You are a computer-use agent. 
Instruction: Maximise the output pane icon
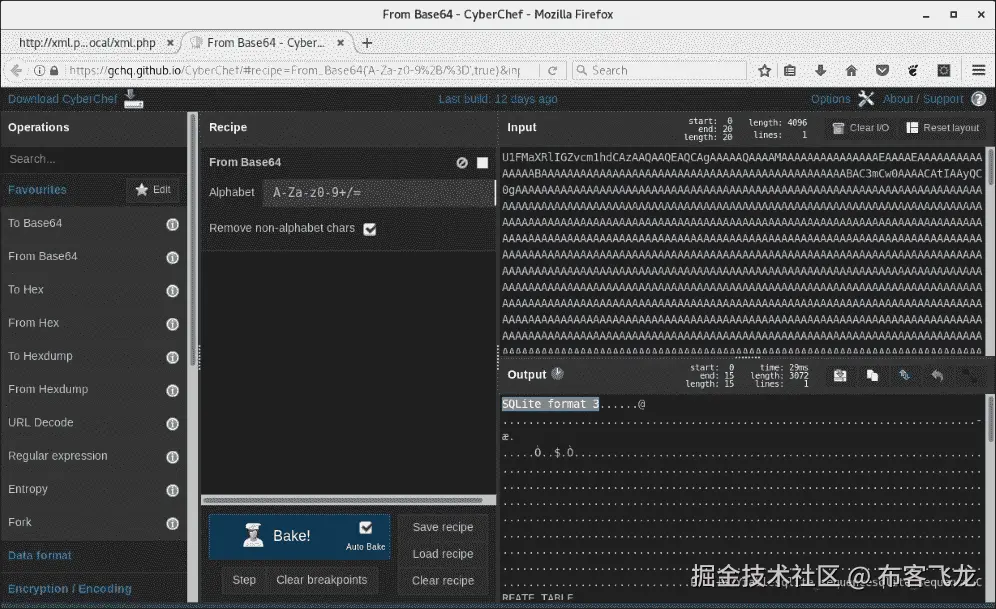pyautogui.click(x=969, y=375)
